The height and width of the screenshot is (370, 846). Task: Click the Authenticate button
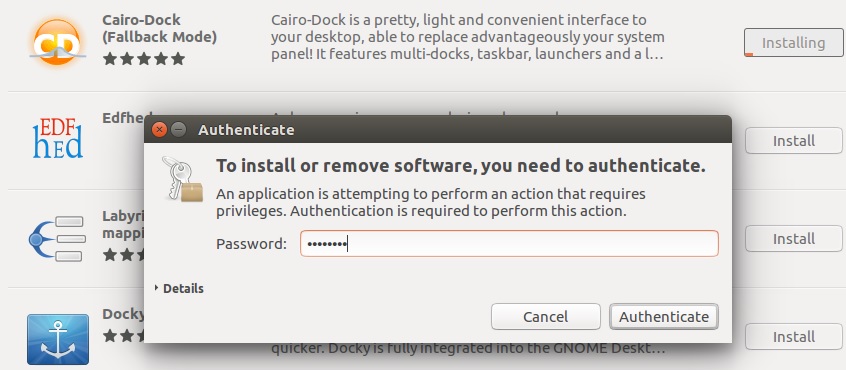point(664,317)
